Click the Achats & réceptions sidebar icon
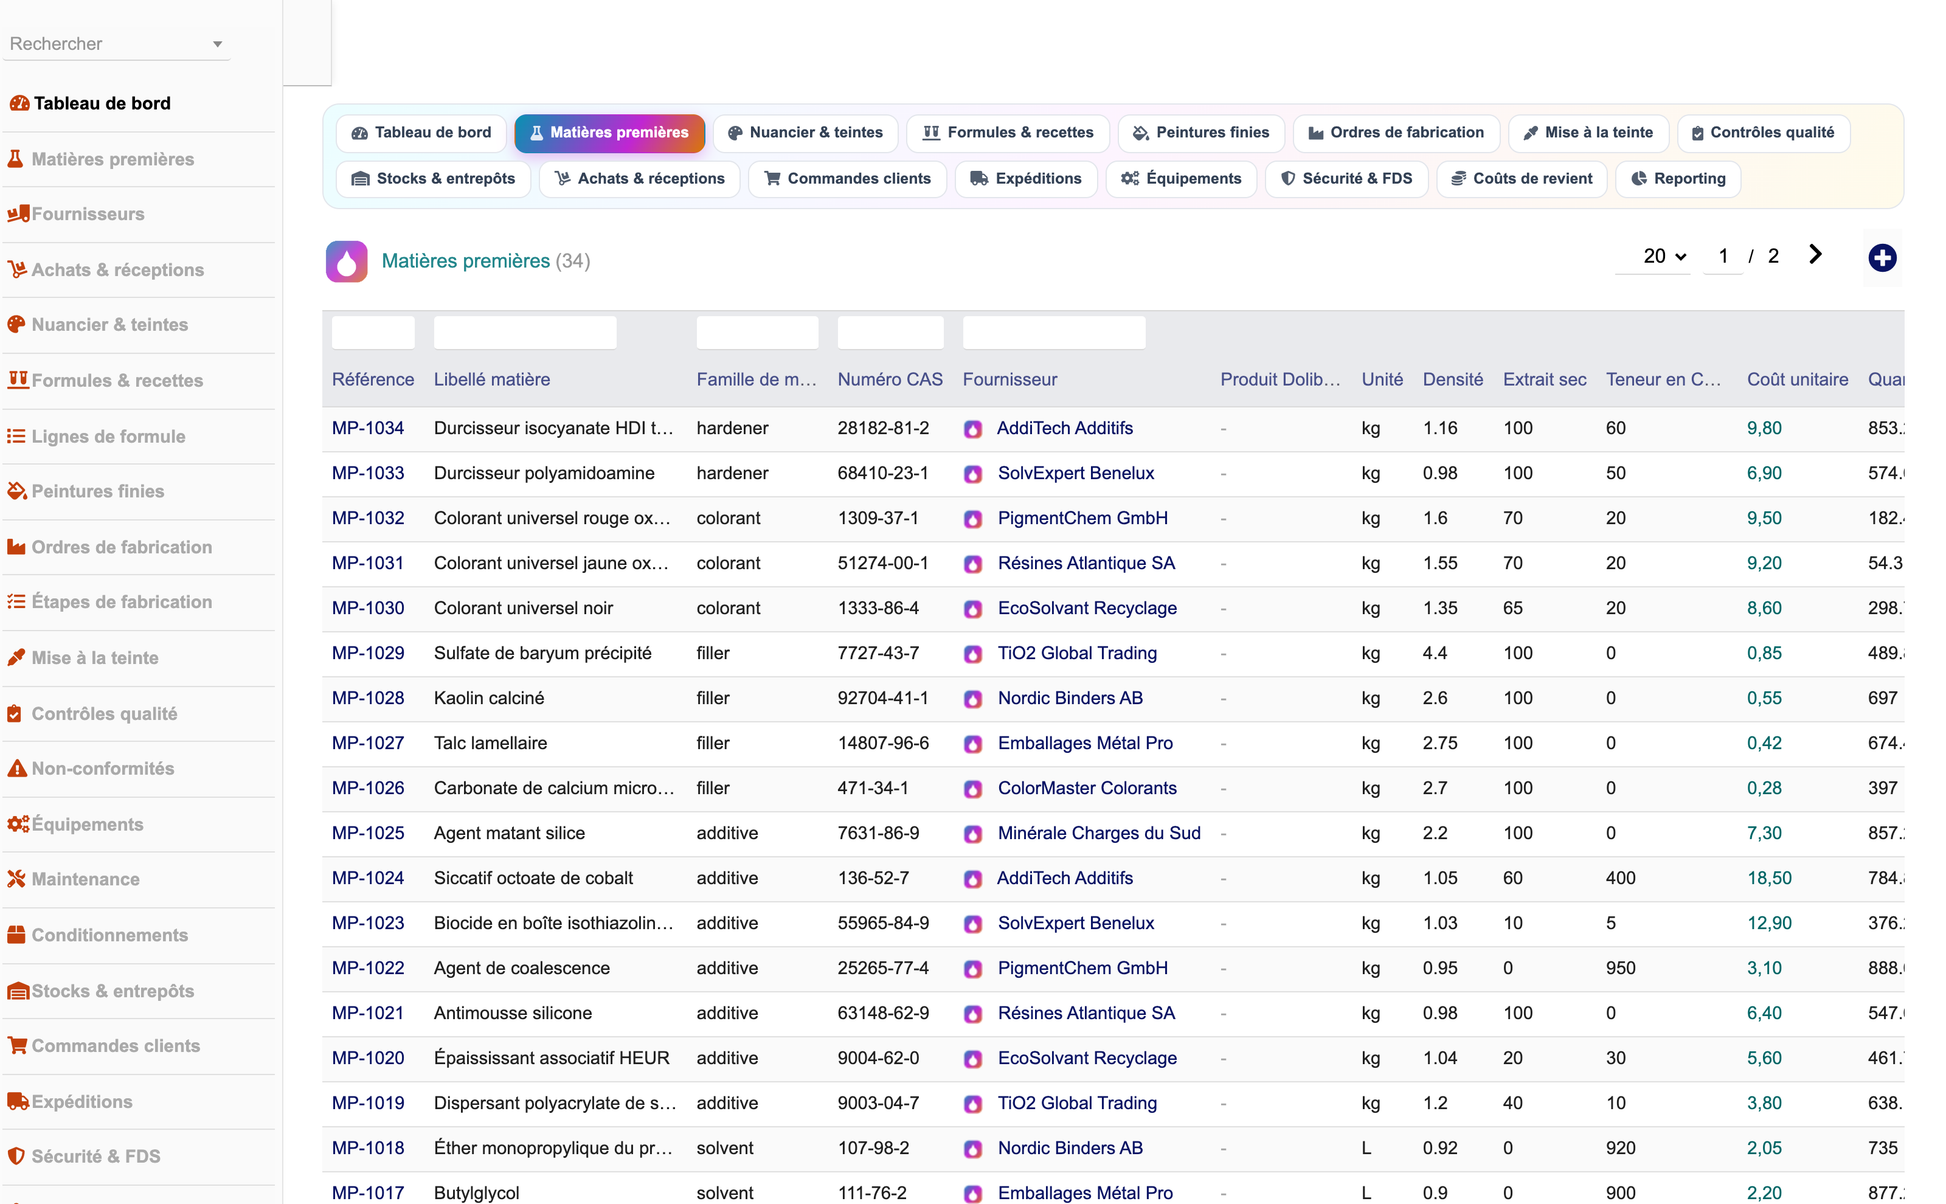Image resolution: width=1946 pixels, height=1204 pixels. tap(17, 270)
